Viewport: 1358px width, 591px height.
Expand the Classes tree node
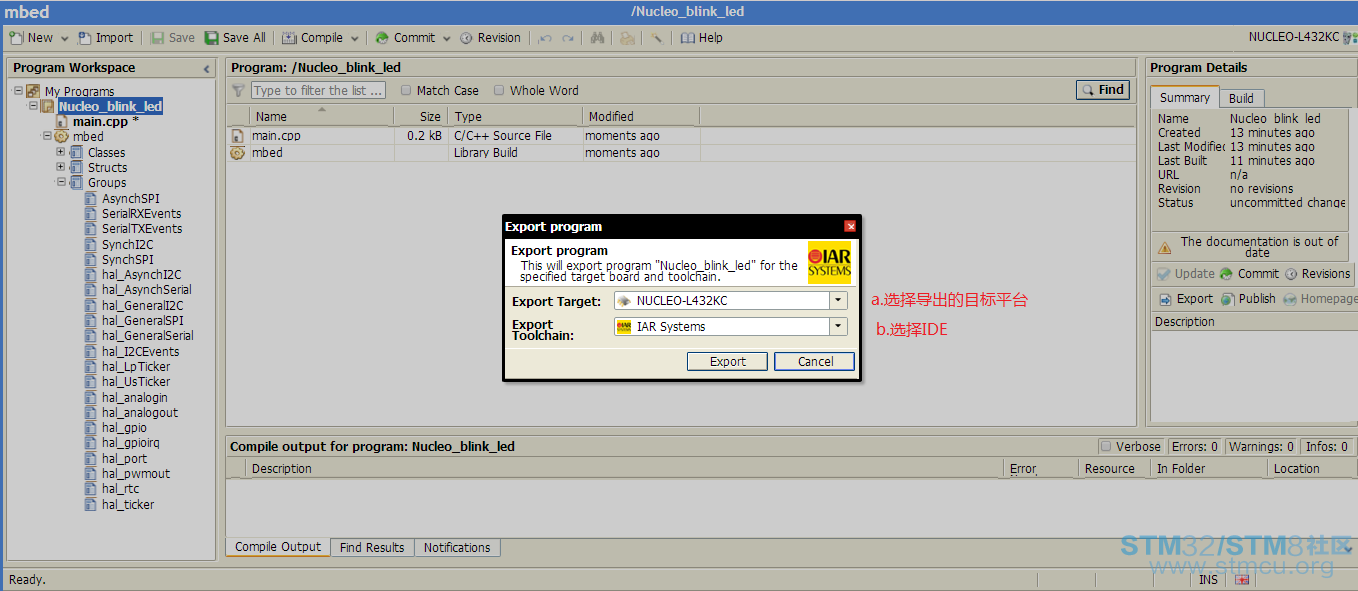pos(60,152)
